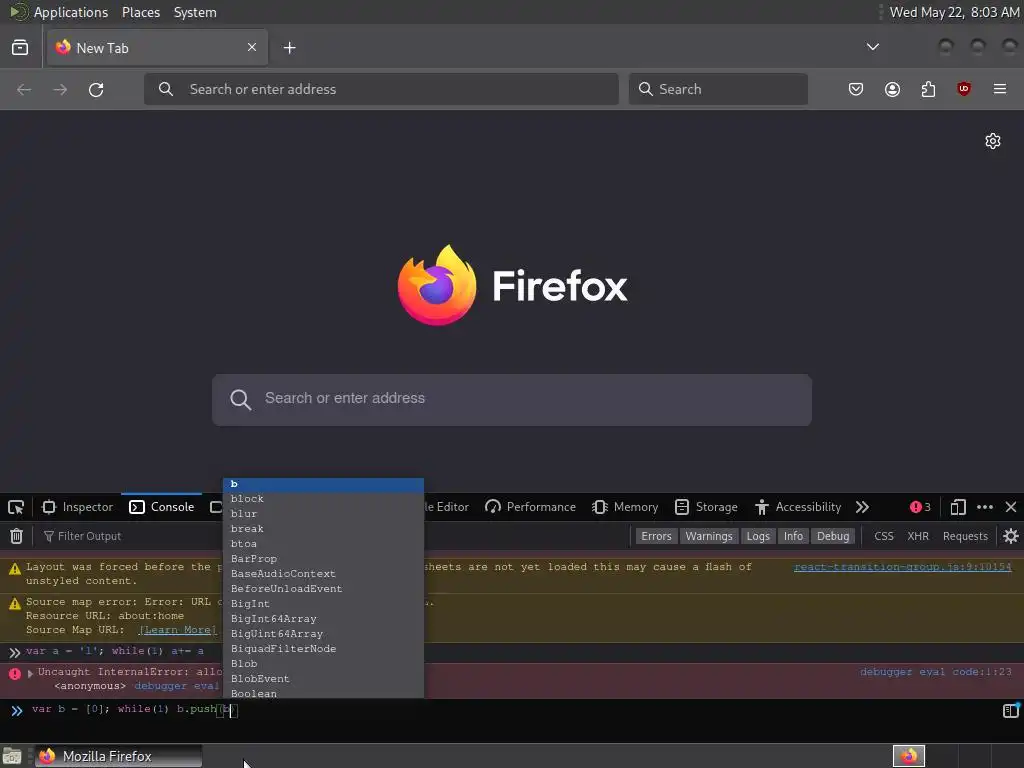Switch to the Console tab
Viewport: 1024px width, 768px height.
pyautogui.click(x=162, y=507)
